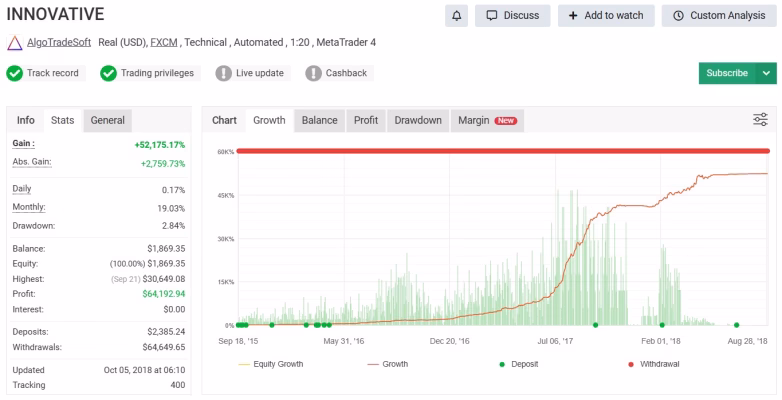Open the General stats tab

point(108,120)
